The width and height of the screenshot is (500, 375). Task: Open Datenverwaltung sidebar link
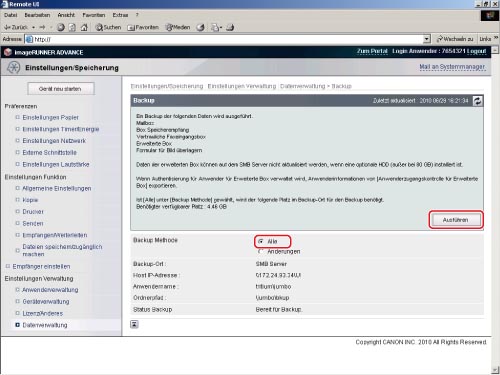click(x=45, y=325)
